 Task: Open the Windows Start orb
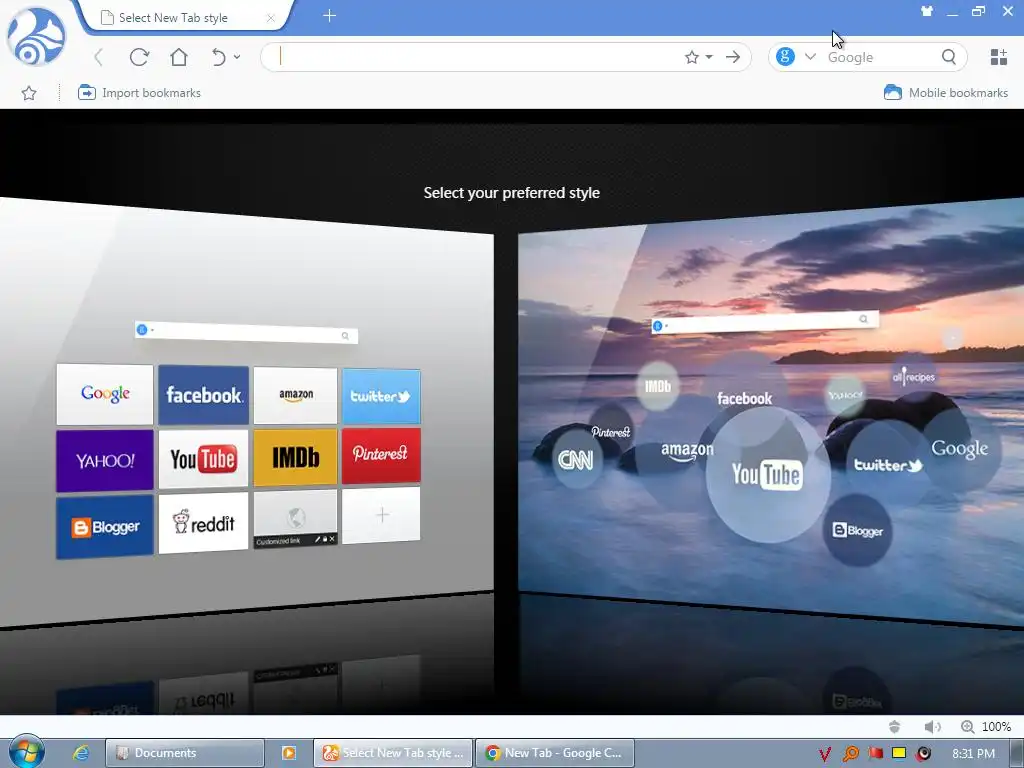pyautogui.click(x=26, y=752)
